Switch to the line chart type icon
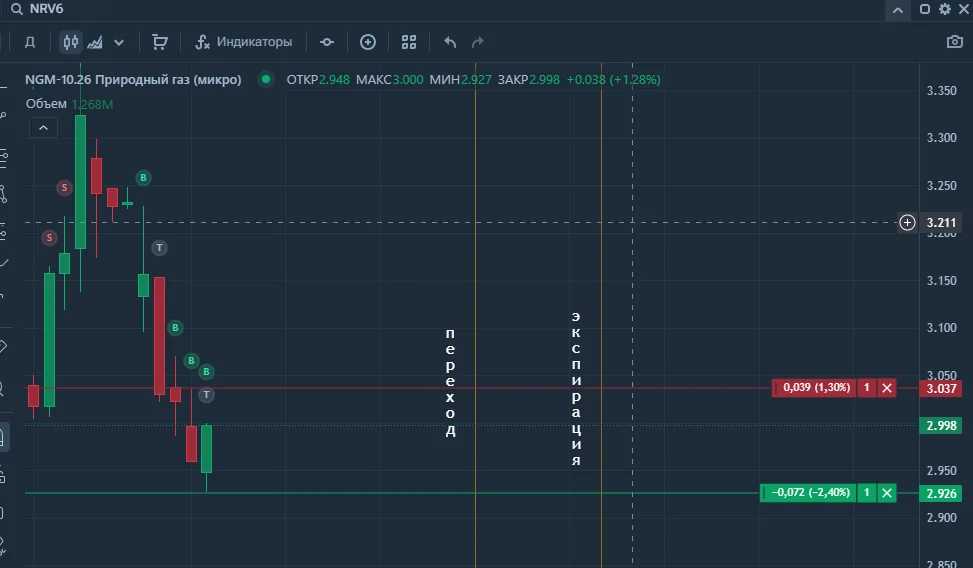Image resolution: width=973 pixels, height=568 pixels. 95,42
